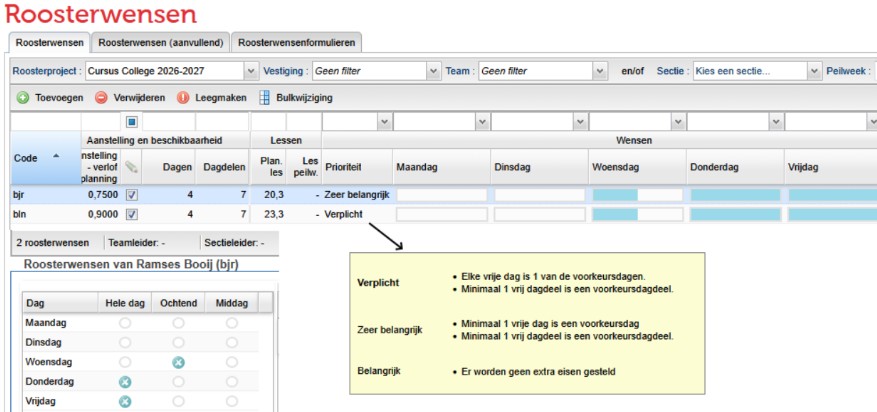Deselect the Woensdag Ochtend option
Viewport: 877px width, 412px height.
point(178,363)
